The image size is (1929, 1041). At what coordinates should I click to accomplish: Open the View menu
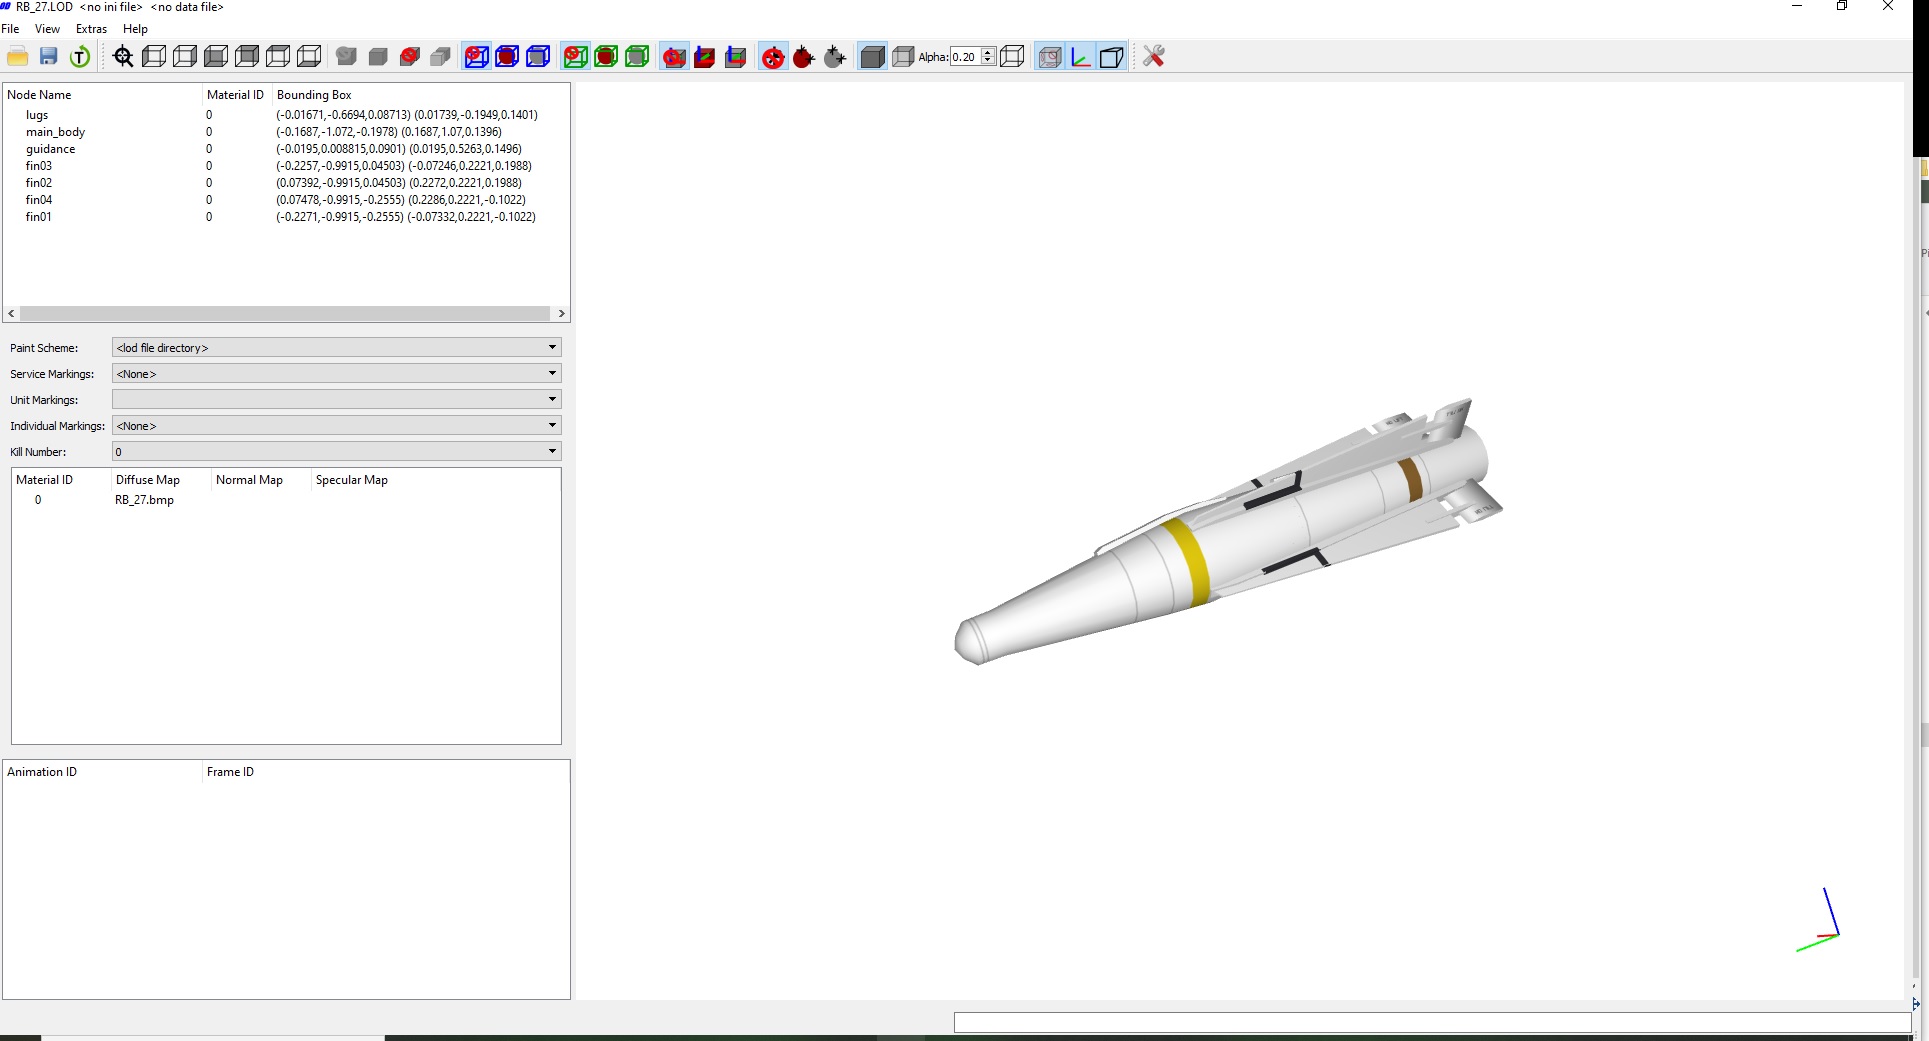click(47, 29)
